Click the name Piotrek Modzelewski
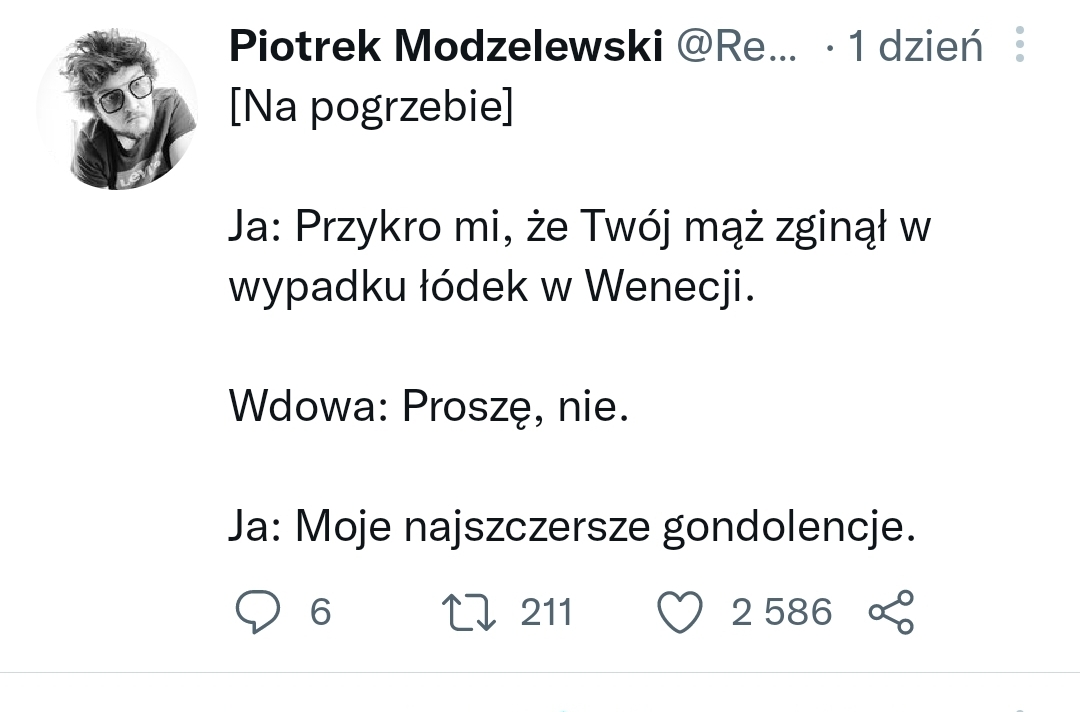Screen dimensions: 1080x712 446,45
